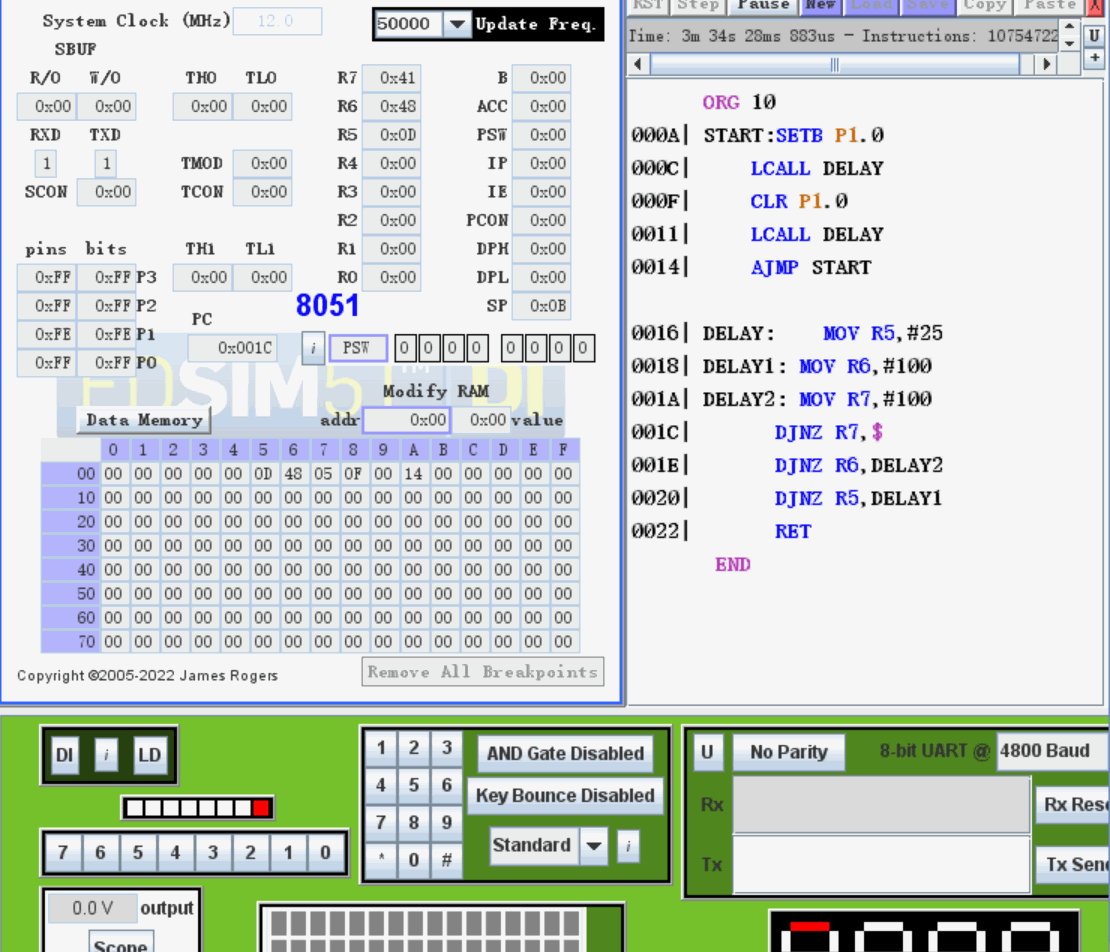Click the Paste toolbar button
The width and height of the screenshot is (1110, 952).
coord(1050,6)
